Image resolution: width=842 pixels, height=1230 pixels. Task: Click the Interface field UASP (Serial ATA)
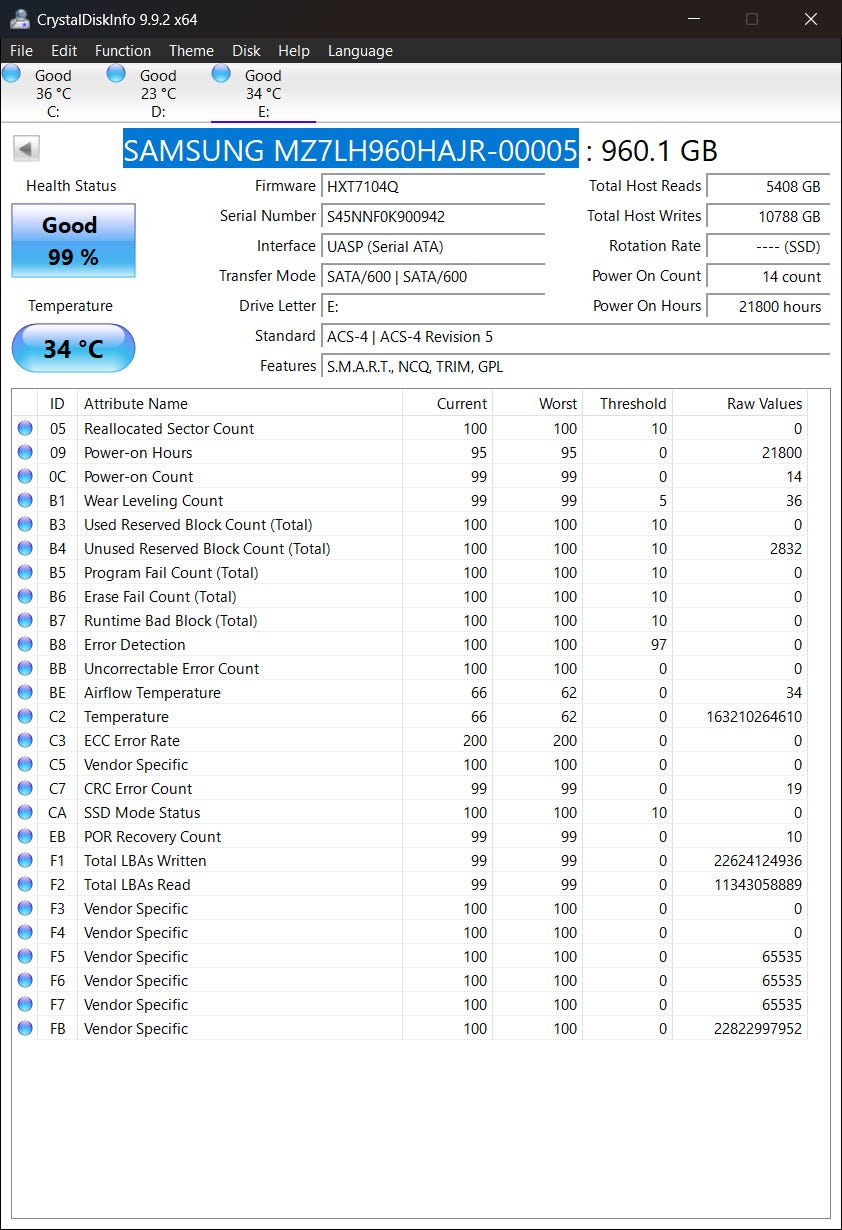(433, 247)
